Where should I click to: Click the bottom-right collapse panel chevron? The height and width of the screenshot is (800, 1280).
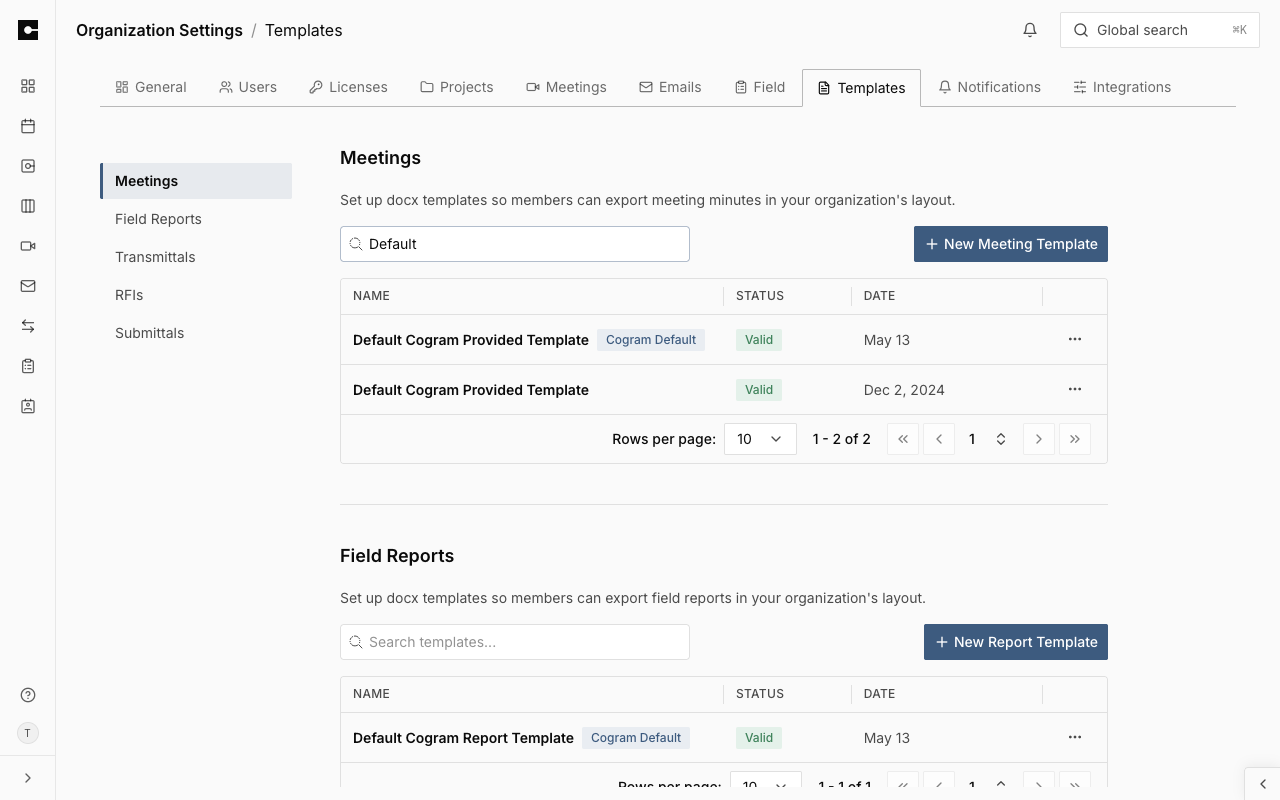[x=1263, y=784]
